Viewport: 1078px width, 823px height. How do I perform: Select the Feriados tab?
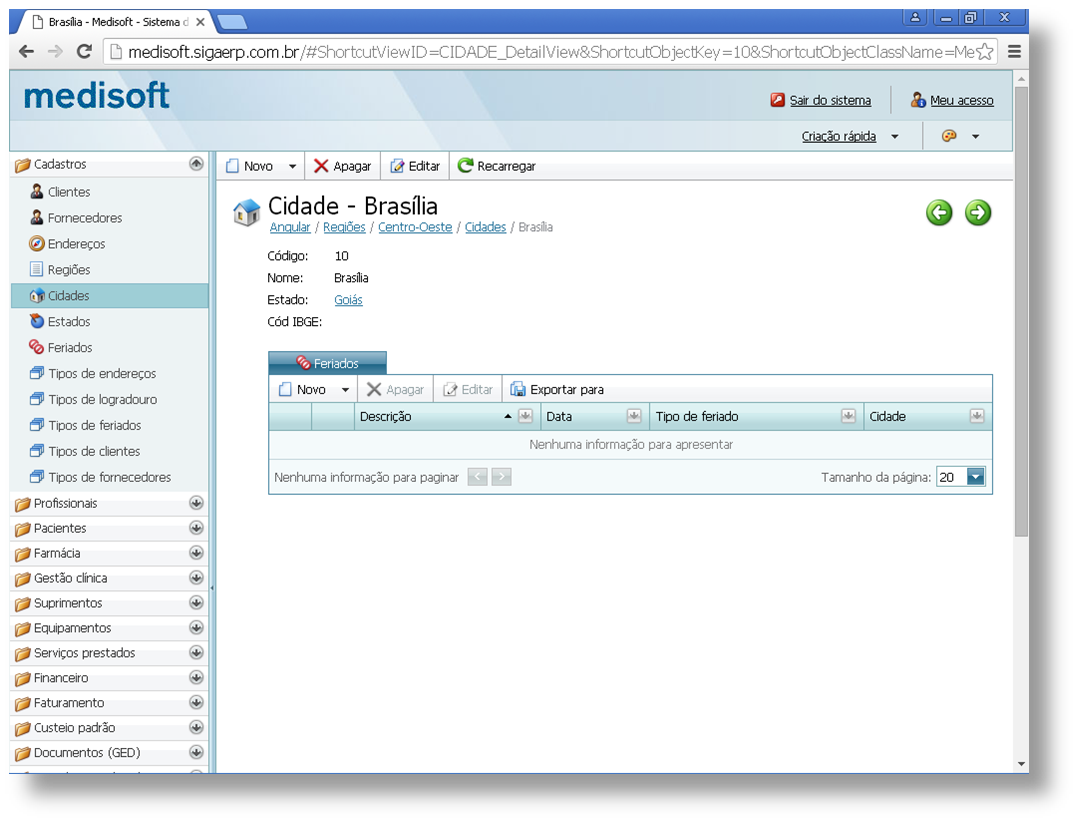(x=327, y=363)
